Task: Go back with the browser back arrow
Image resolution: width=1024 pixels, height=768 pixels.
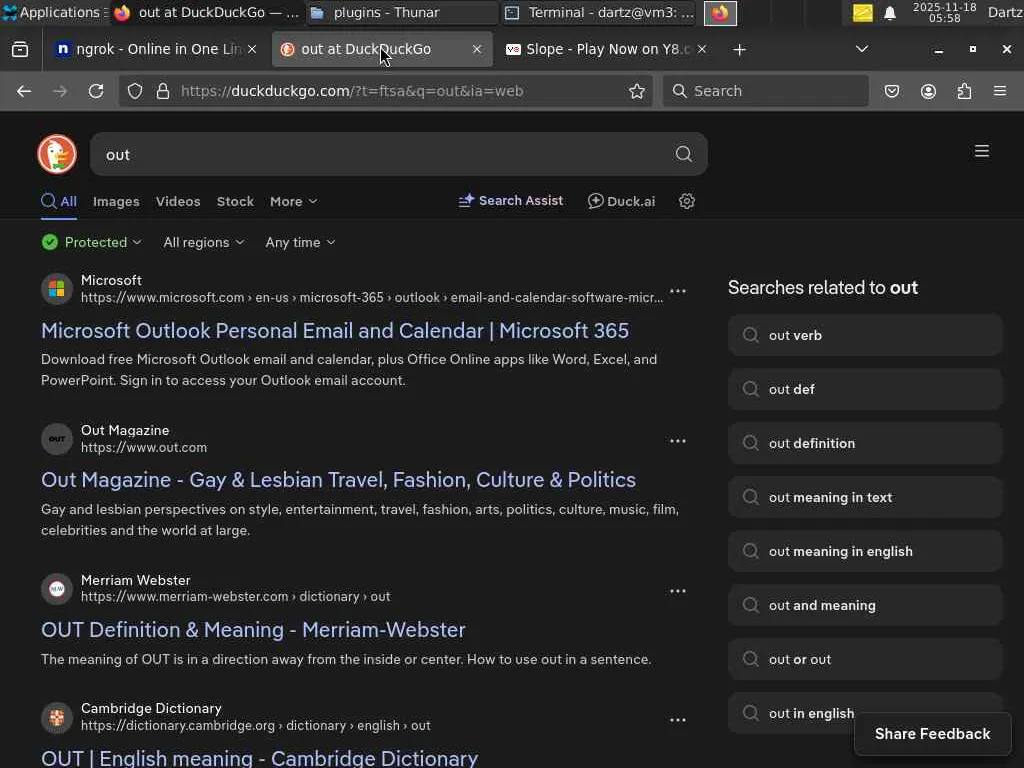Action: (x=24, y=91)
